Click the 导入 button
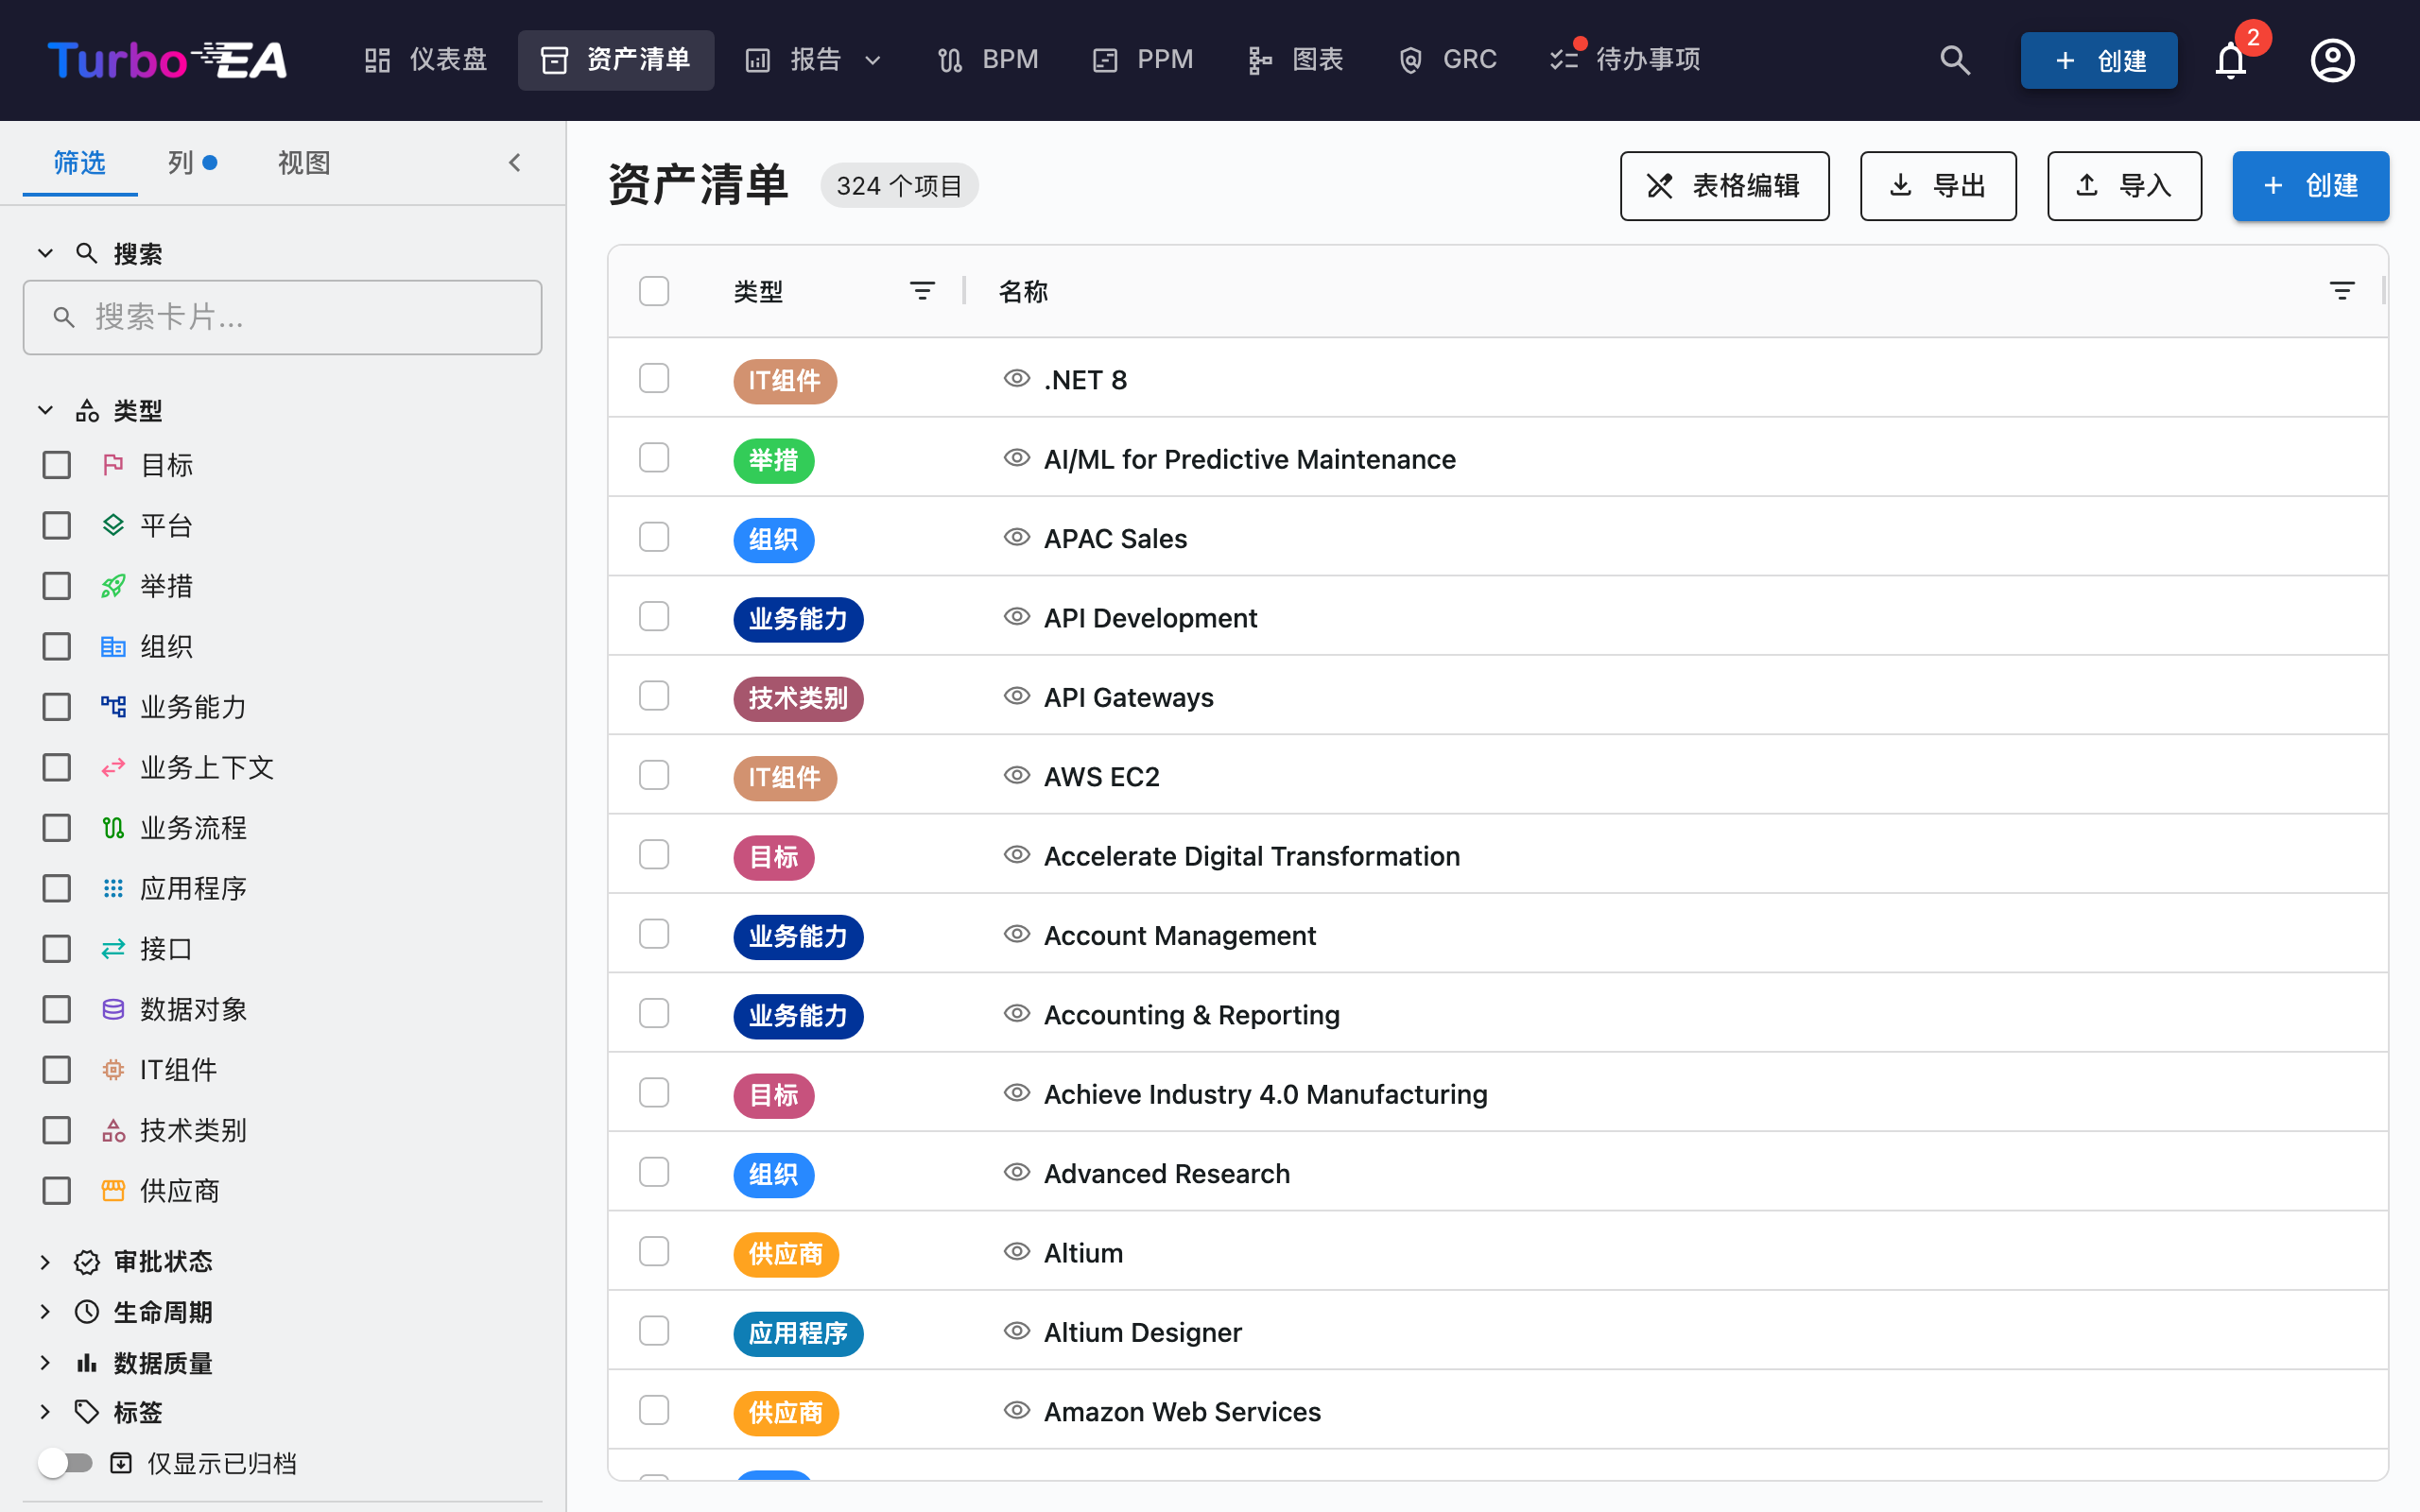 tap(2124, 186)
